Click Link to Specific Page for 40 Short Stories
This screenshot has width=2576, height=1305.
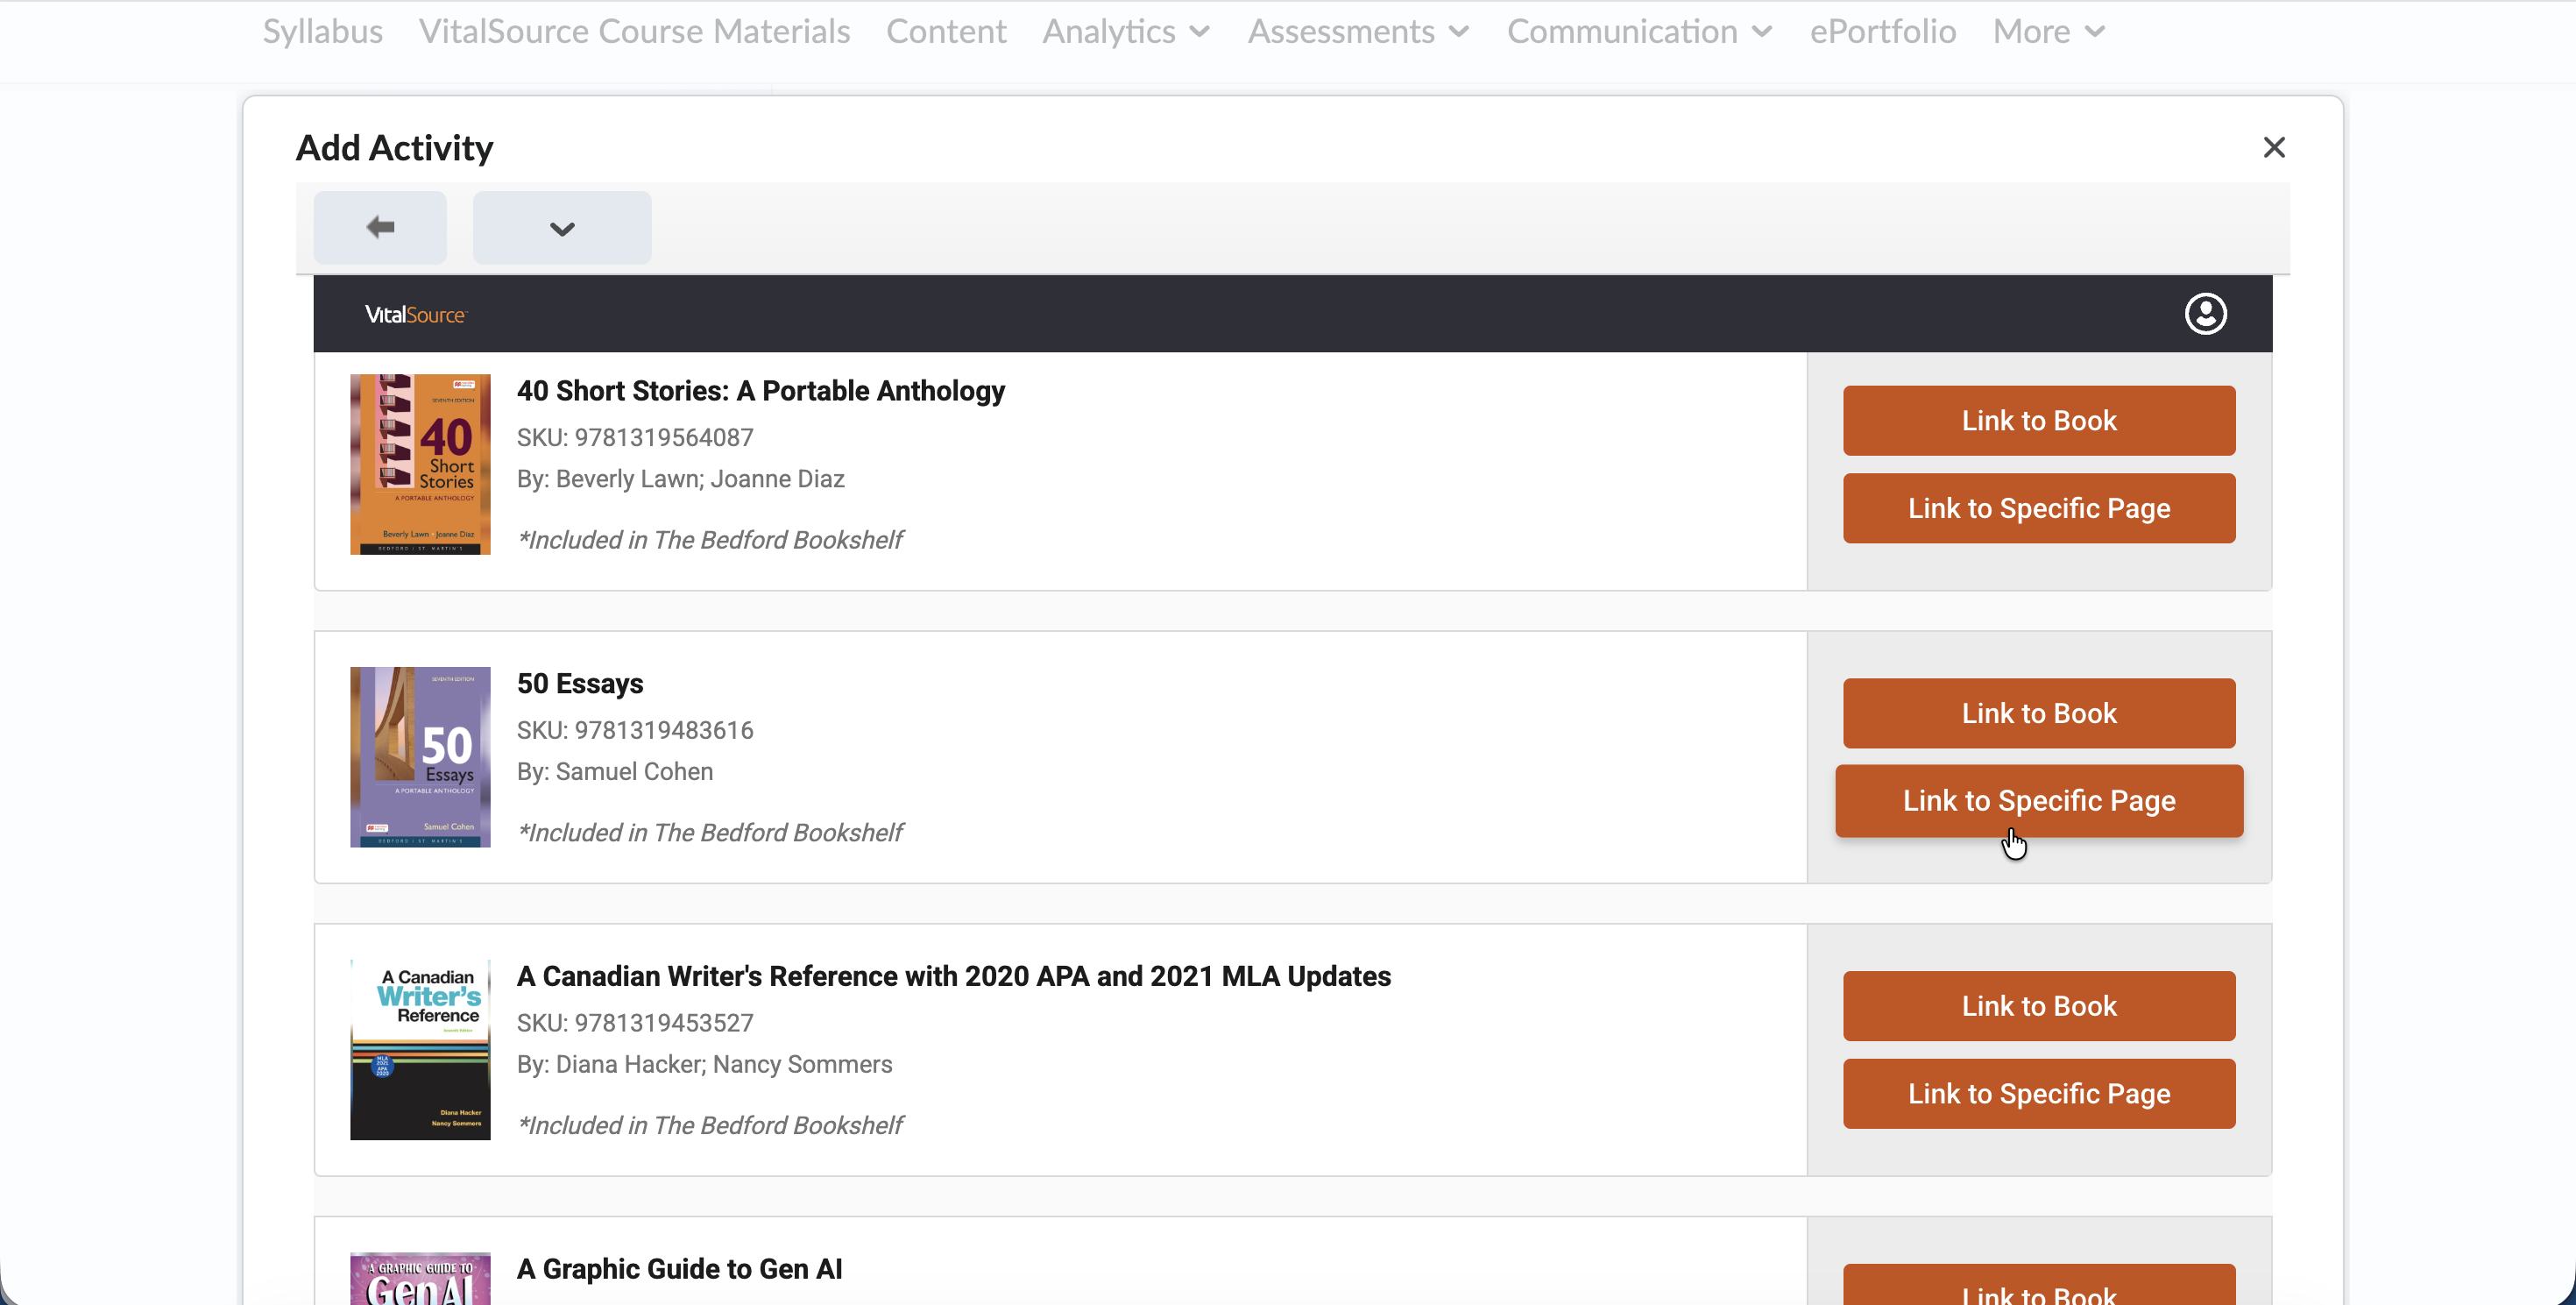coord(2039,509)
